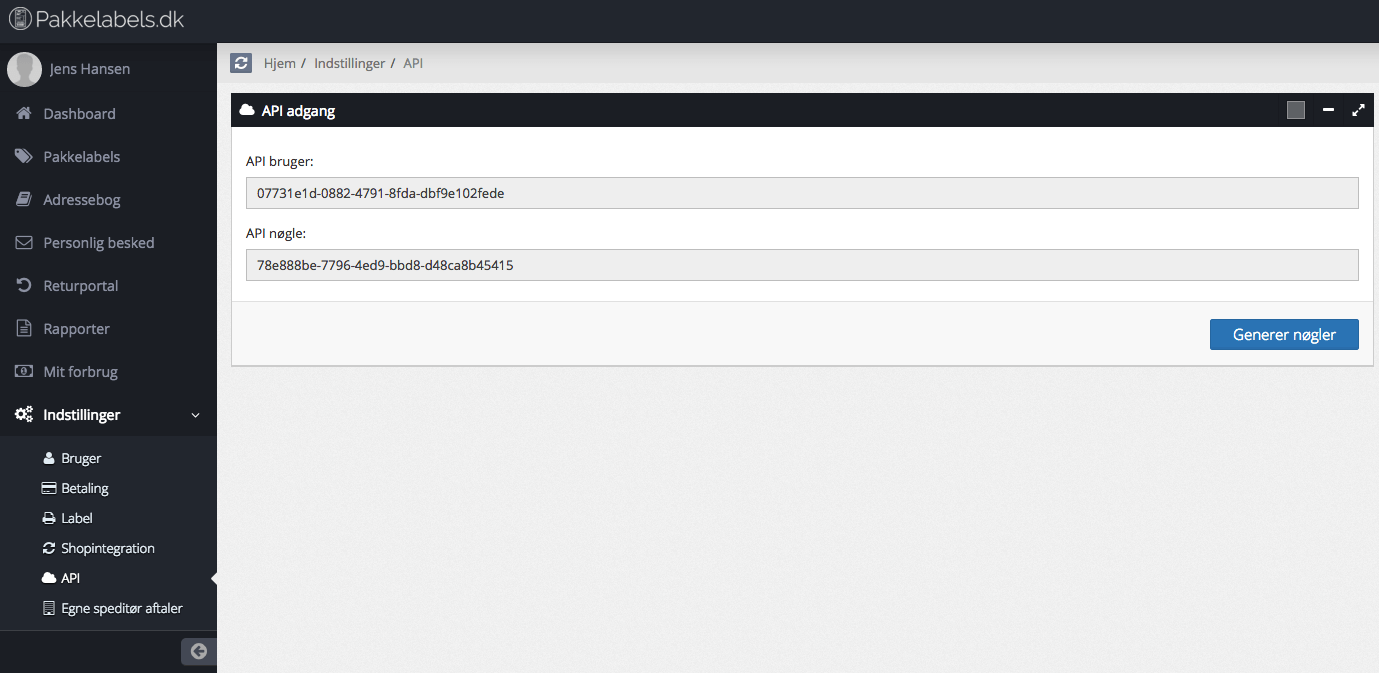Click the Egne speditør aftaler building icon

49,608
